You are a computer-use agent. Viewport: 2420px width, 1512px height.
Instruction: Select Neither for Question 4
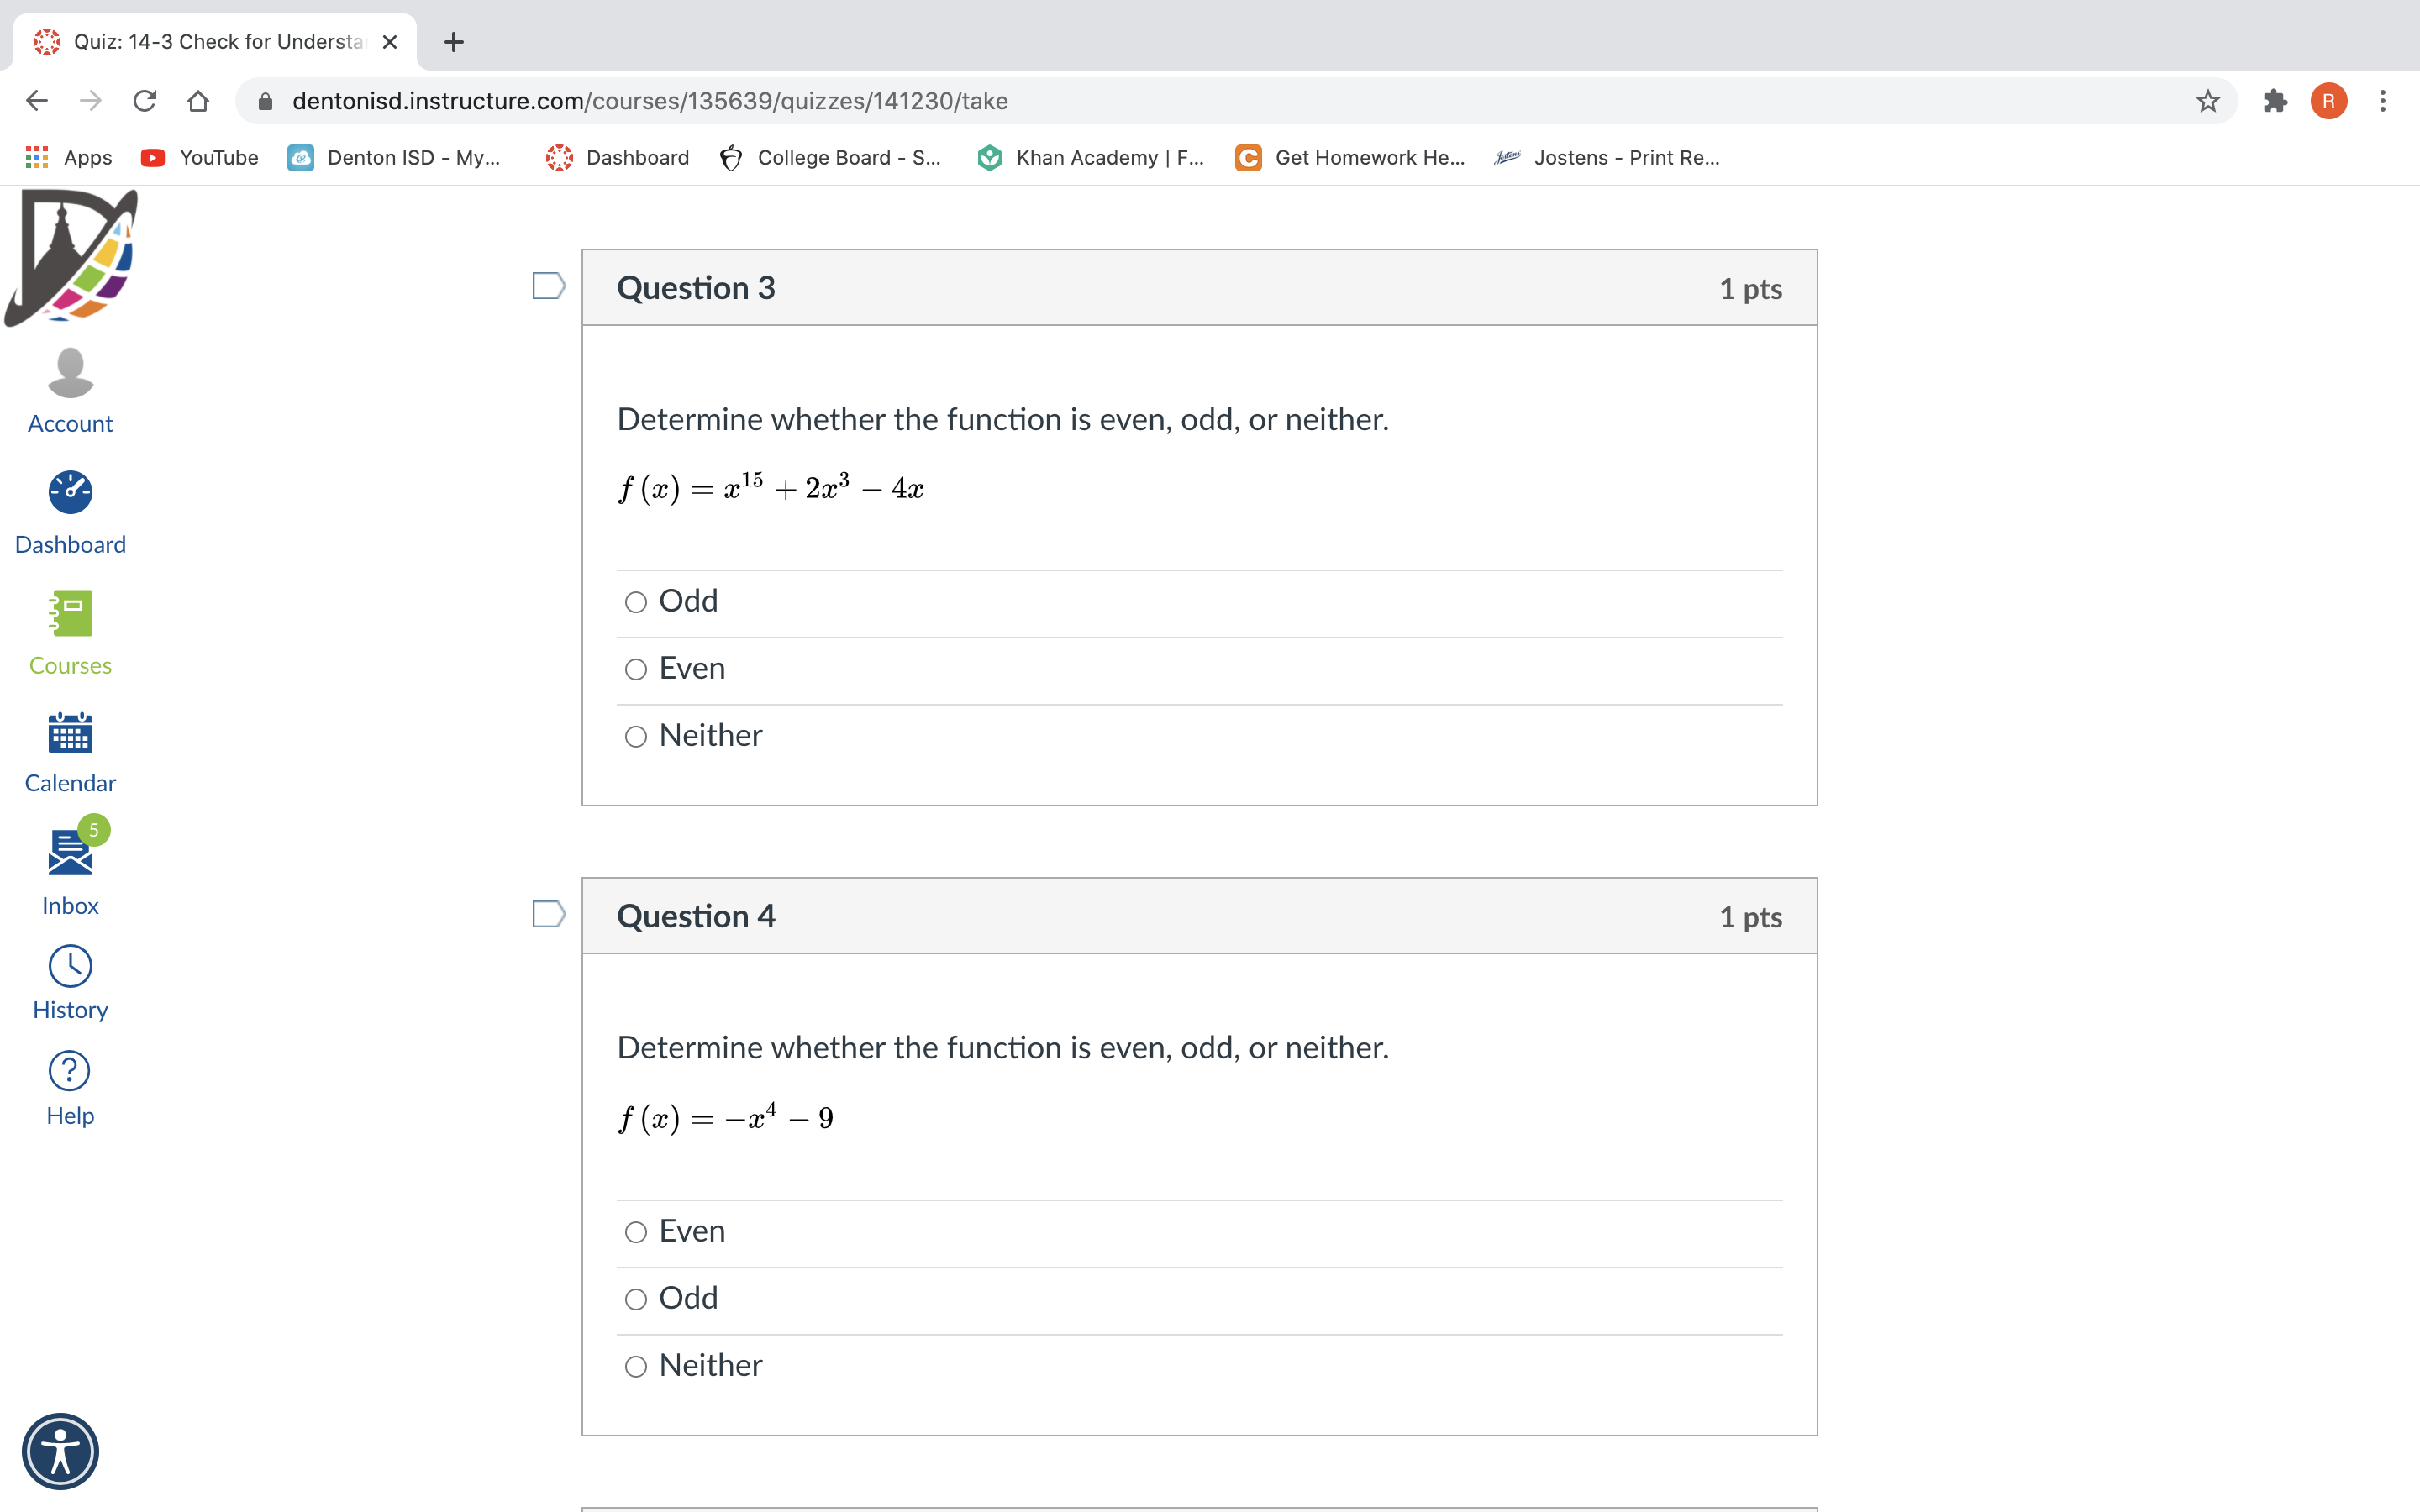(636, 1366)
